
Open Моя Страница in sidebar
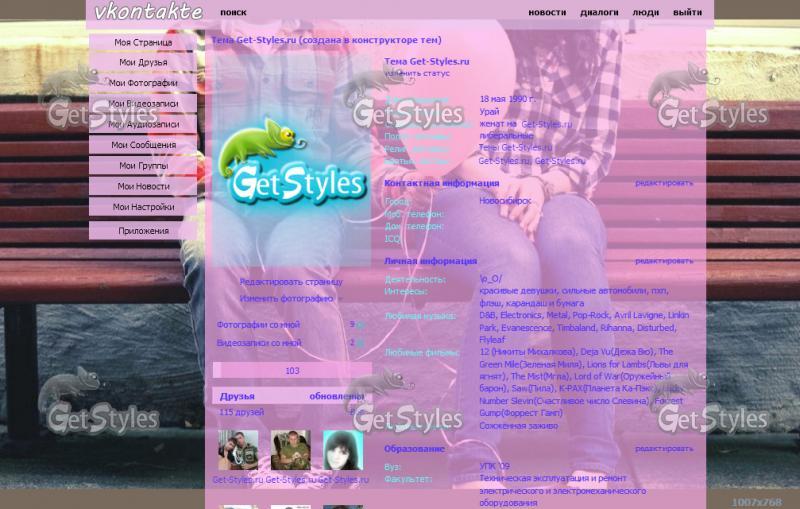click(x=143, y=42)
